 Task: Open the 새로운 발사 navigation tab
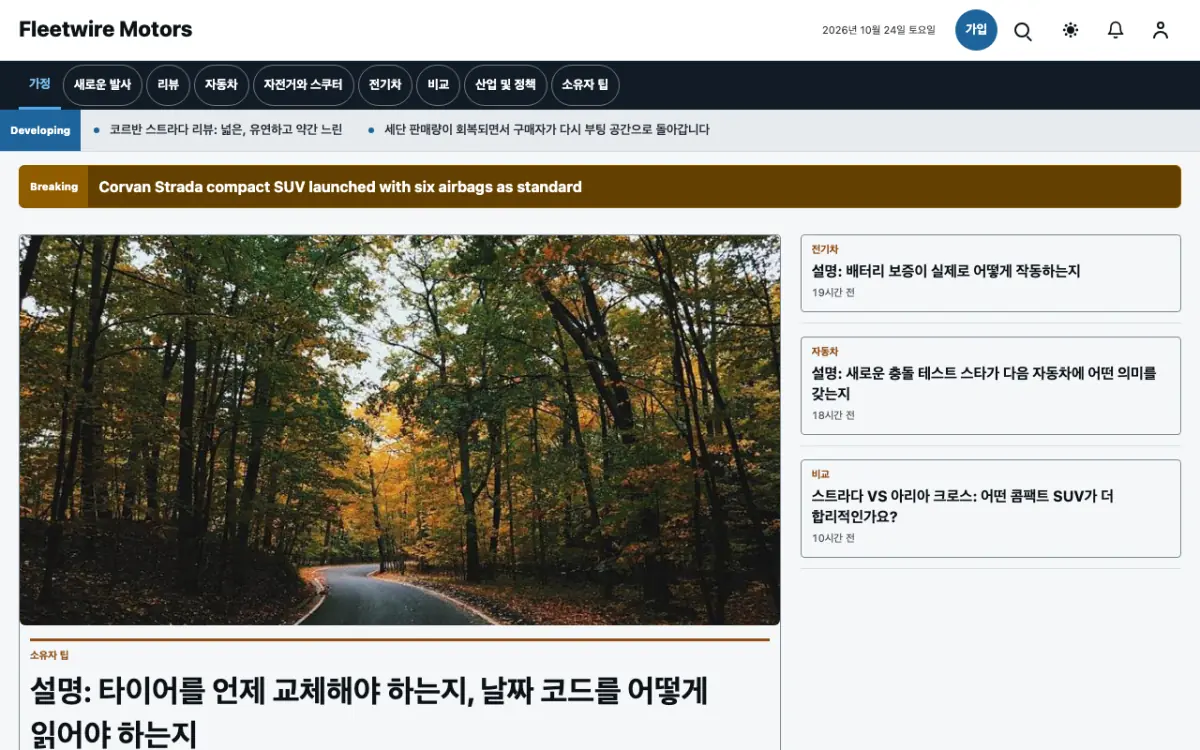103,85
